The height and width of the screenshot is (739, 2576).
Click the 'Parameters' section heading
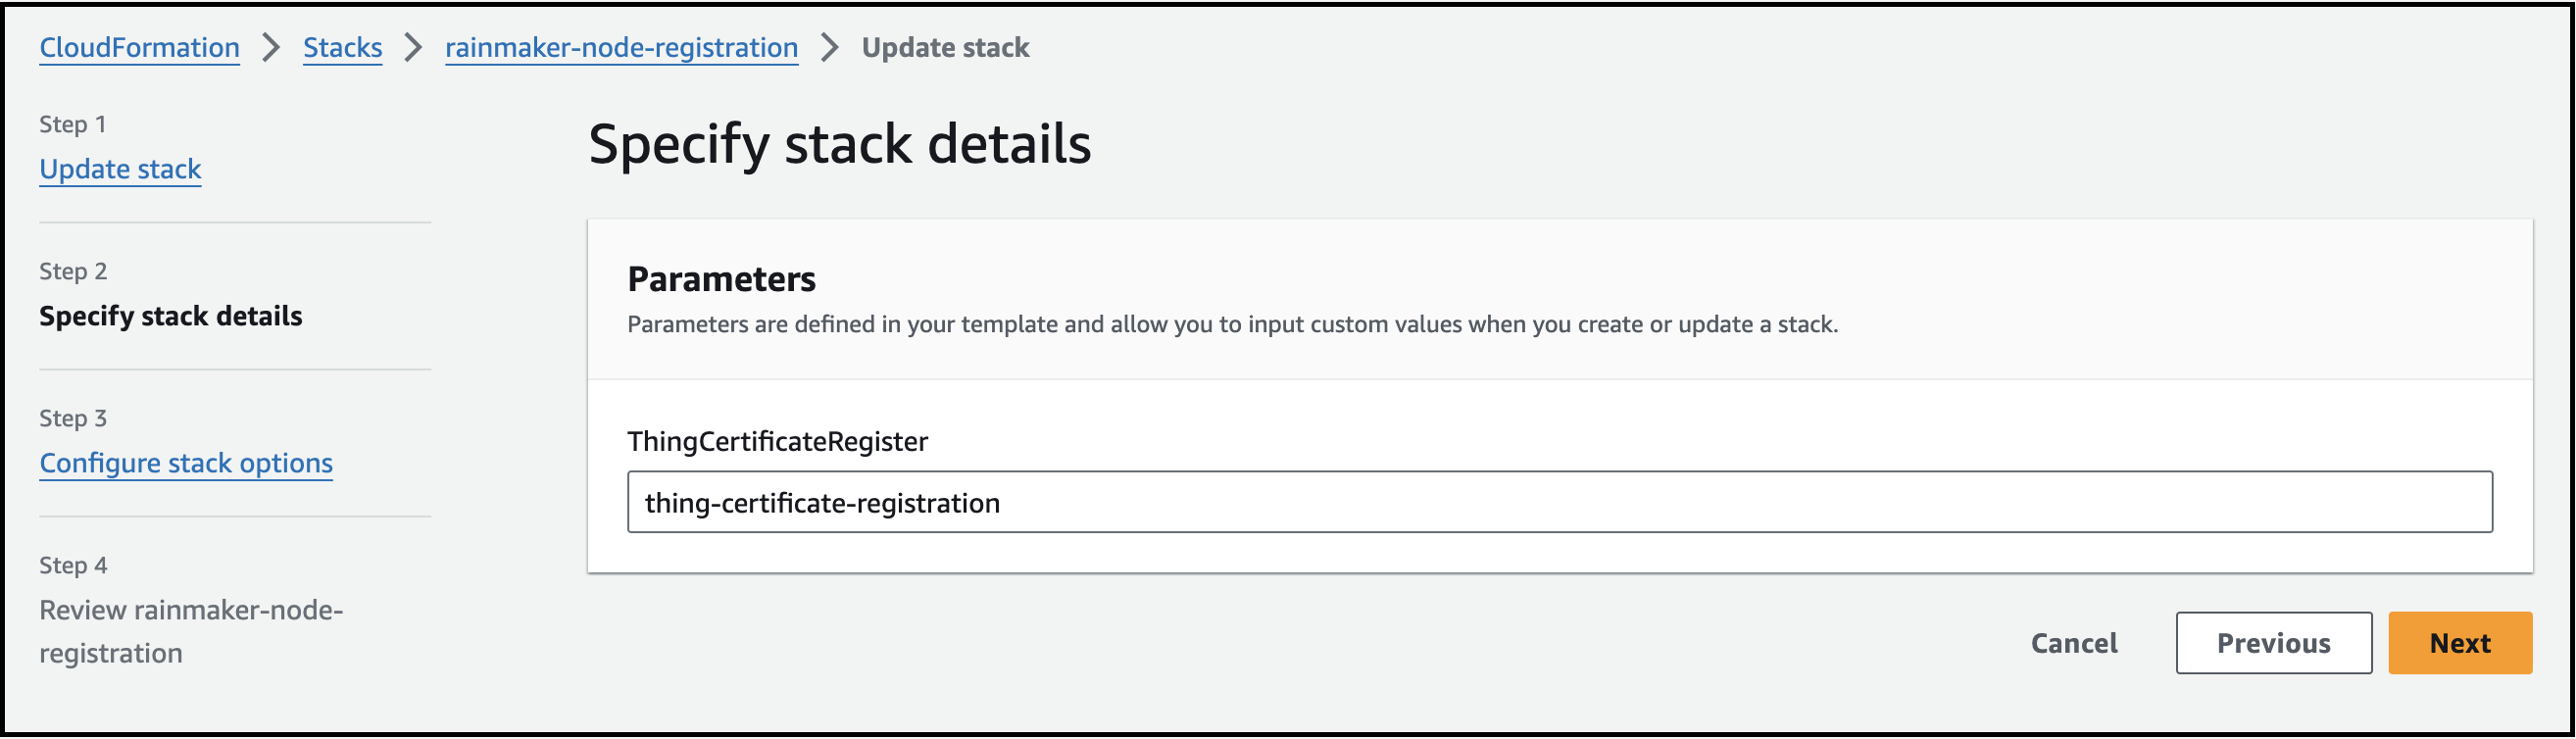pyautogui.click(x=721, y=279)
